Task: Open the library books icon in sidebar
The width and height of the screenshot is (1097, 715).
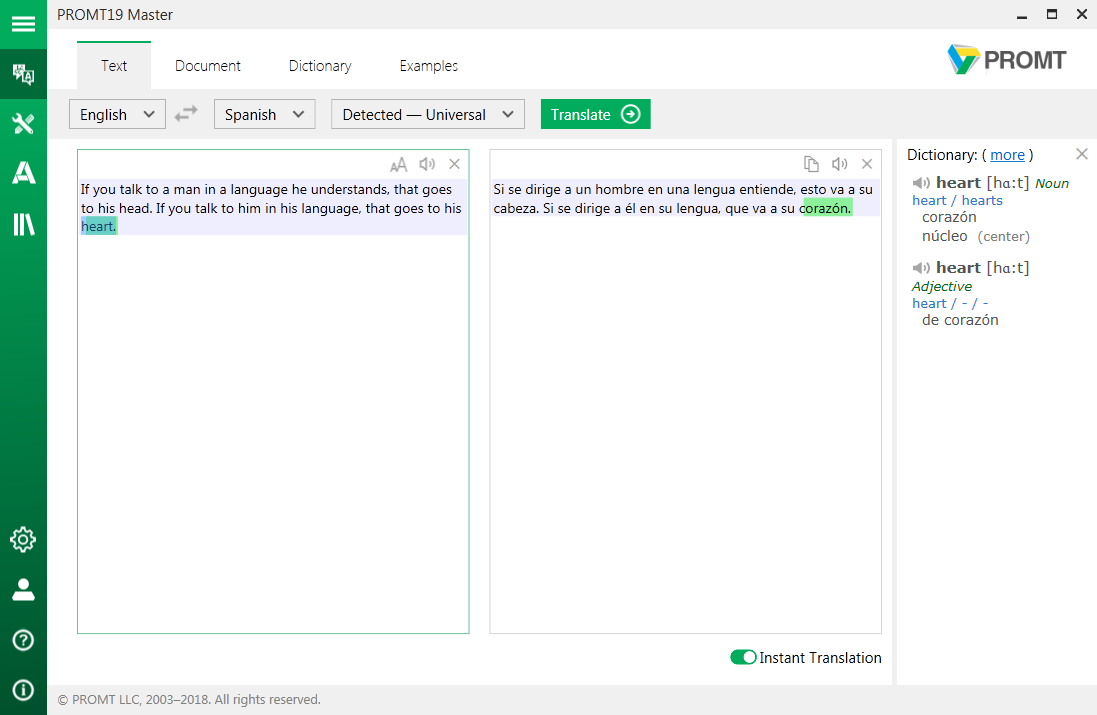Action: [23, 224]
